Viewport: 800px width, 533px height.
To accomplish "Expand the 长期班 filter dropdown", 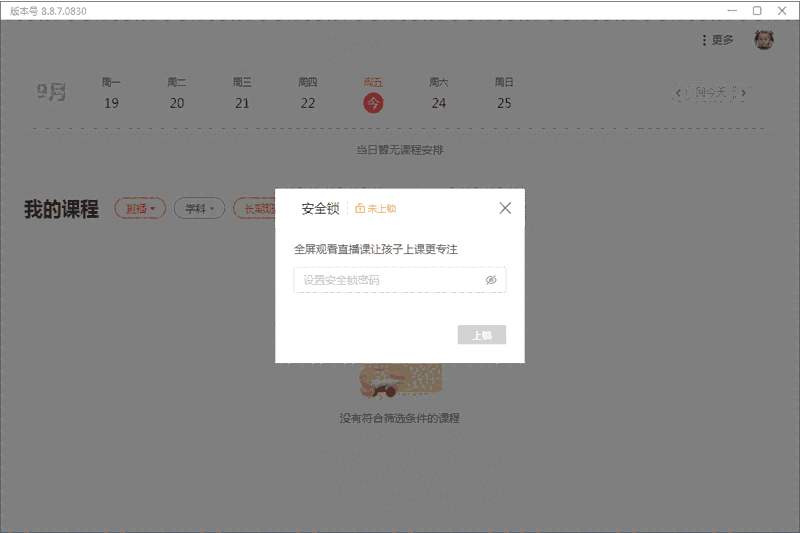I will point(254,208).
